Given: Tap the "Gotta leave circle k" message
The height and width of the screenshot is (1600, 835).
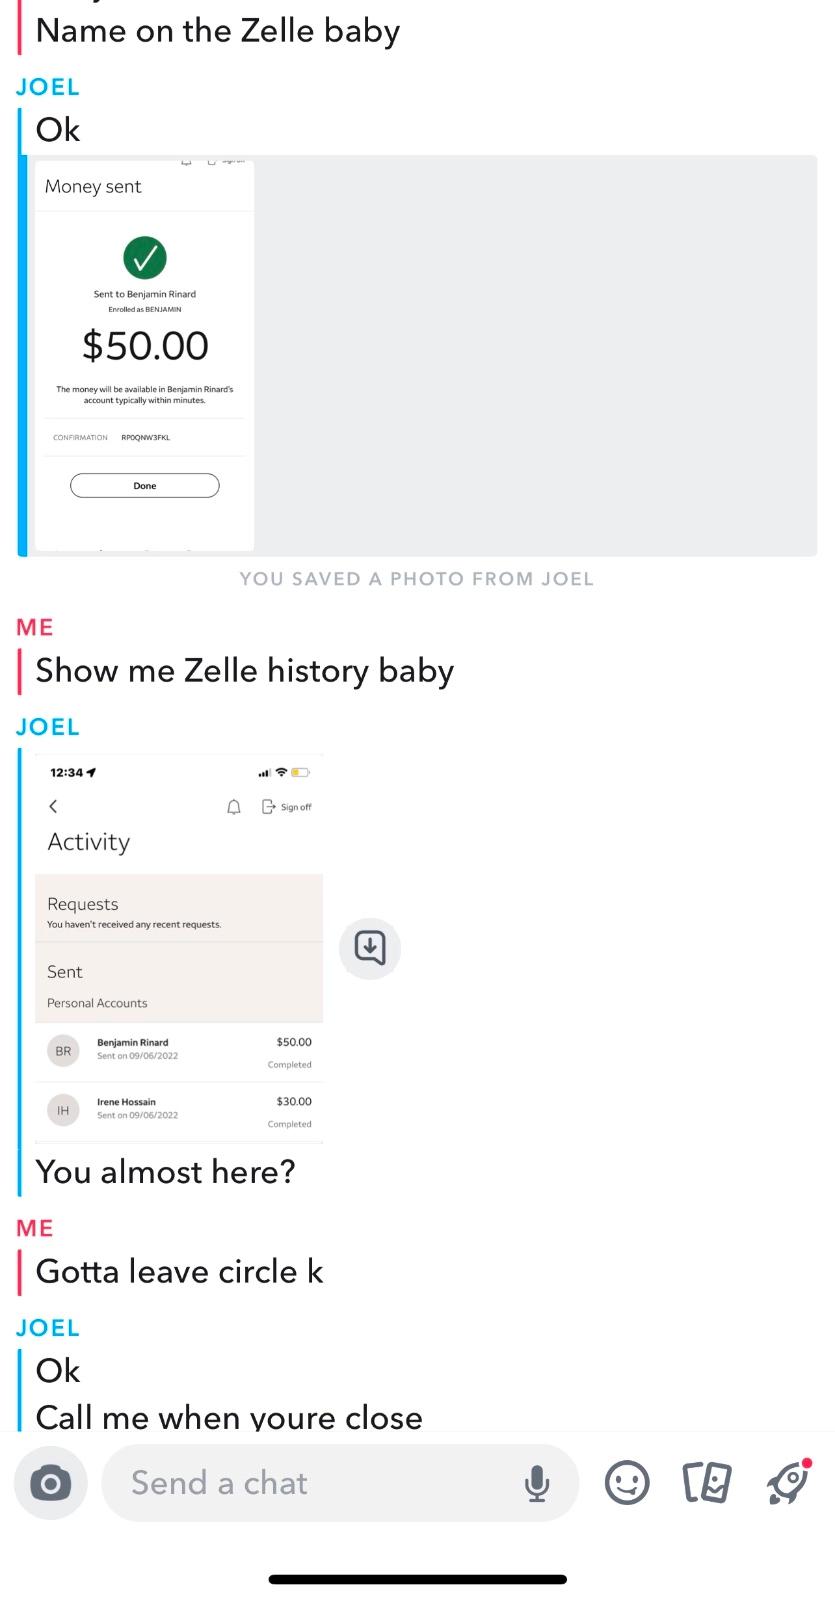Looking at the screenshot, I should pyautogui.click(x=180, y=1272).
